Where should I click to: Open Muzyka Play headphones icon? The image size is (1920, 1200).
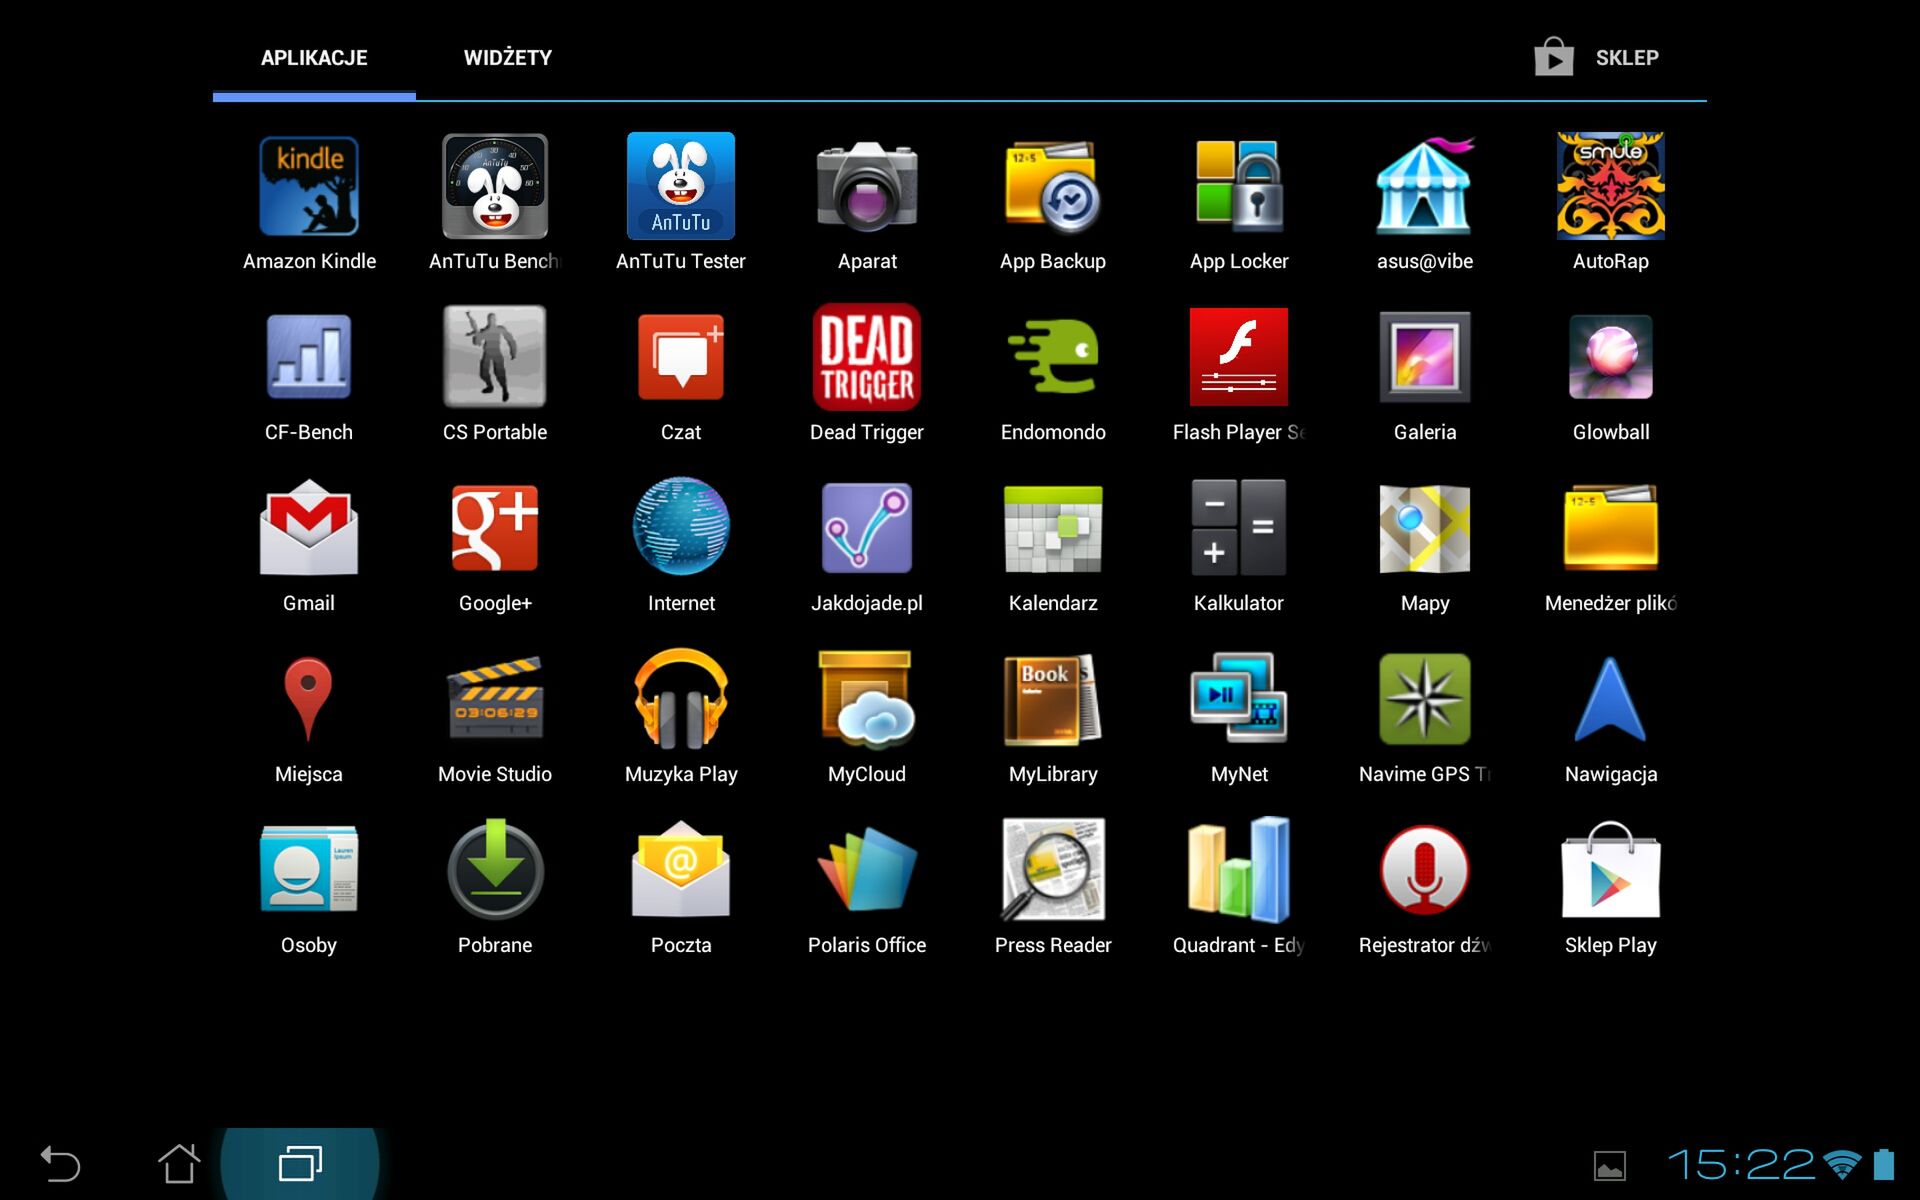point(680,700)
